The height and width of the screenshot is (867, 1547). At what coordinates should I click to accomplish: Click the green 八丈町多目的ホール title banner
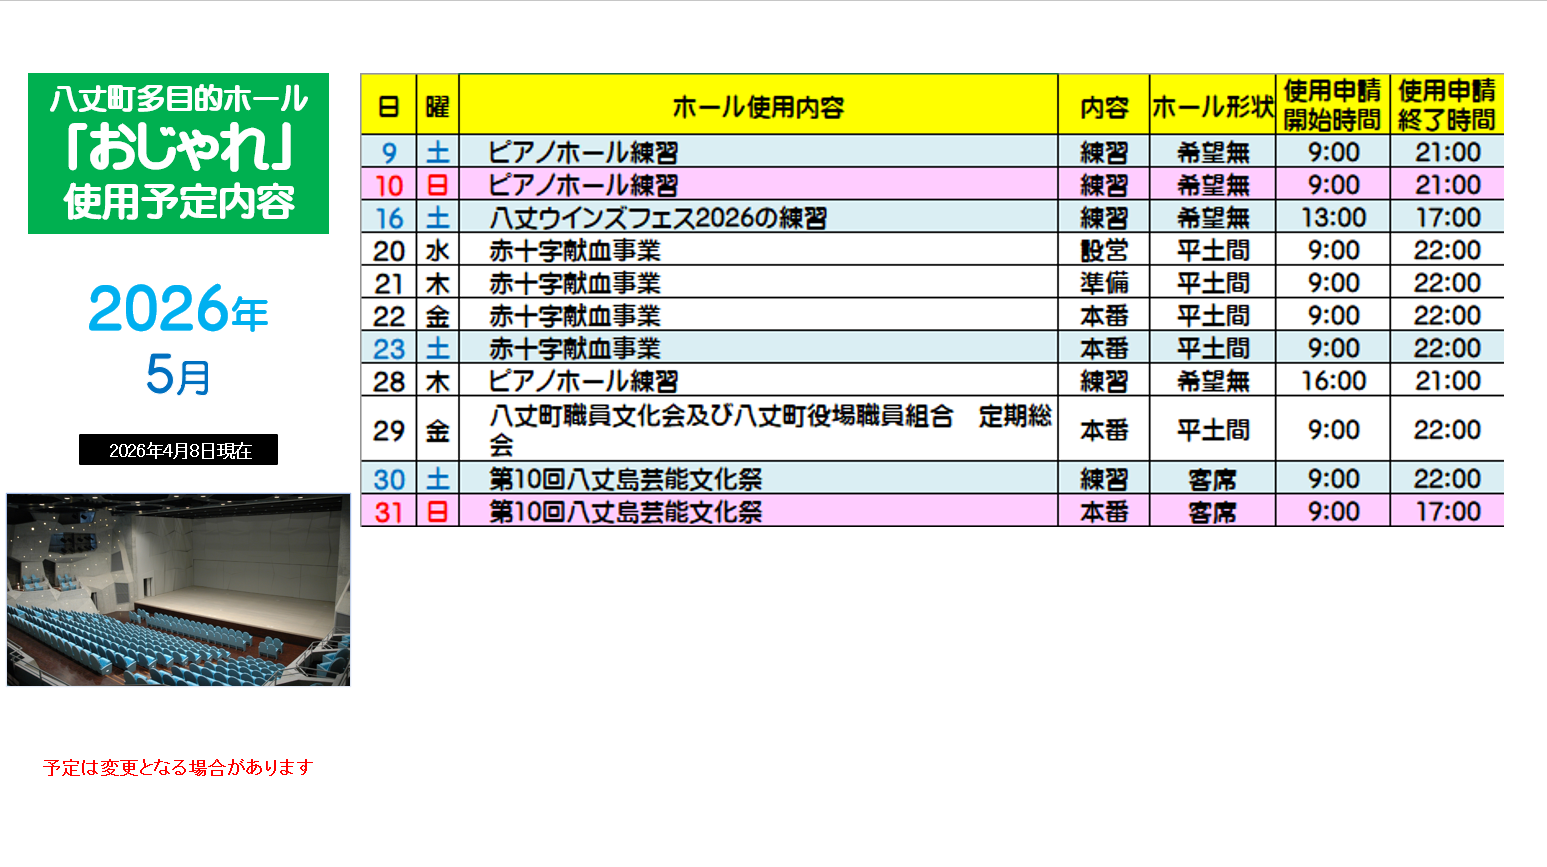tap(178, 153)
